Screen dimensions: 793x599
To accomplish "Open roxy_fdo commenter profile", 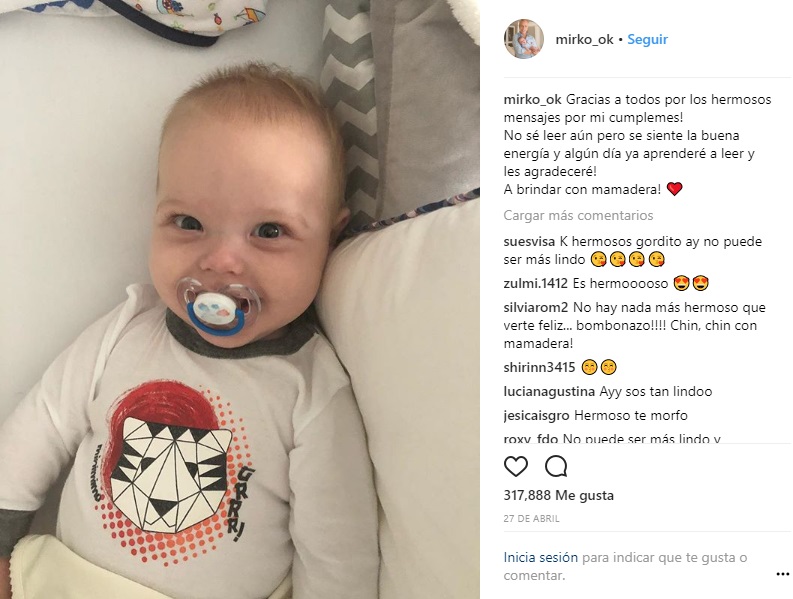I will pos(531,439).
